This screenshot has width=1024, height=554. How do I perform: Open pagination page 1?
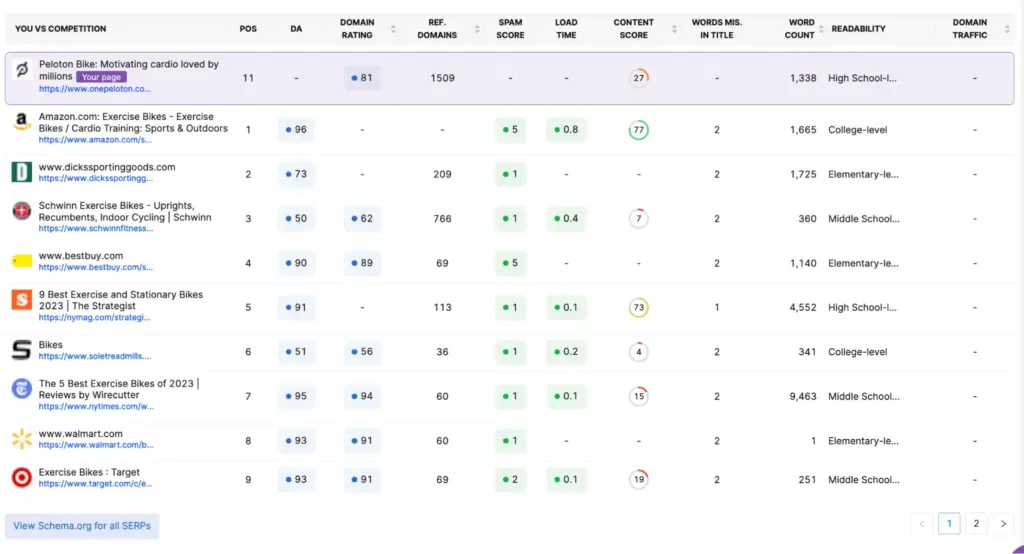(949, 523)
